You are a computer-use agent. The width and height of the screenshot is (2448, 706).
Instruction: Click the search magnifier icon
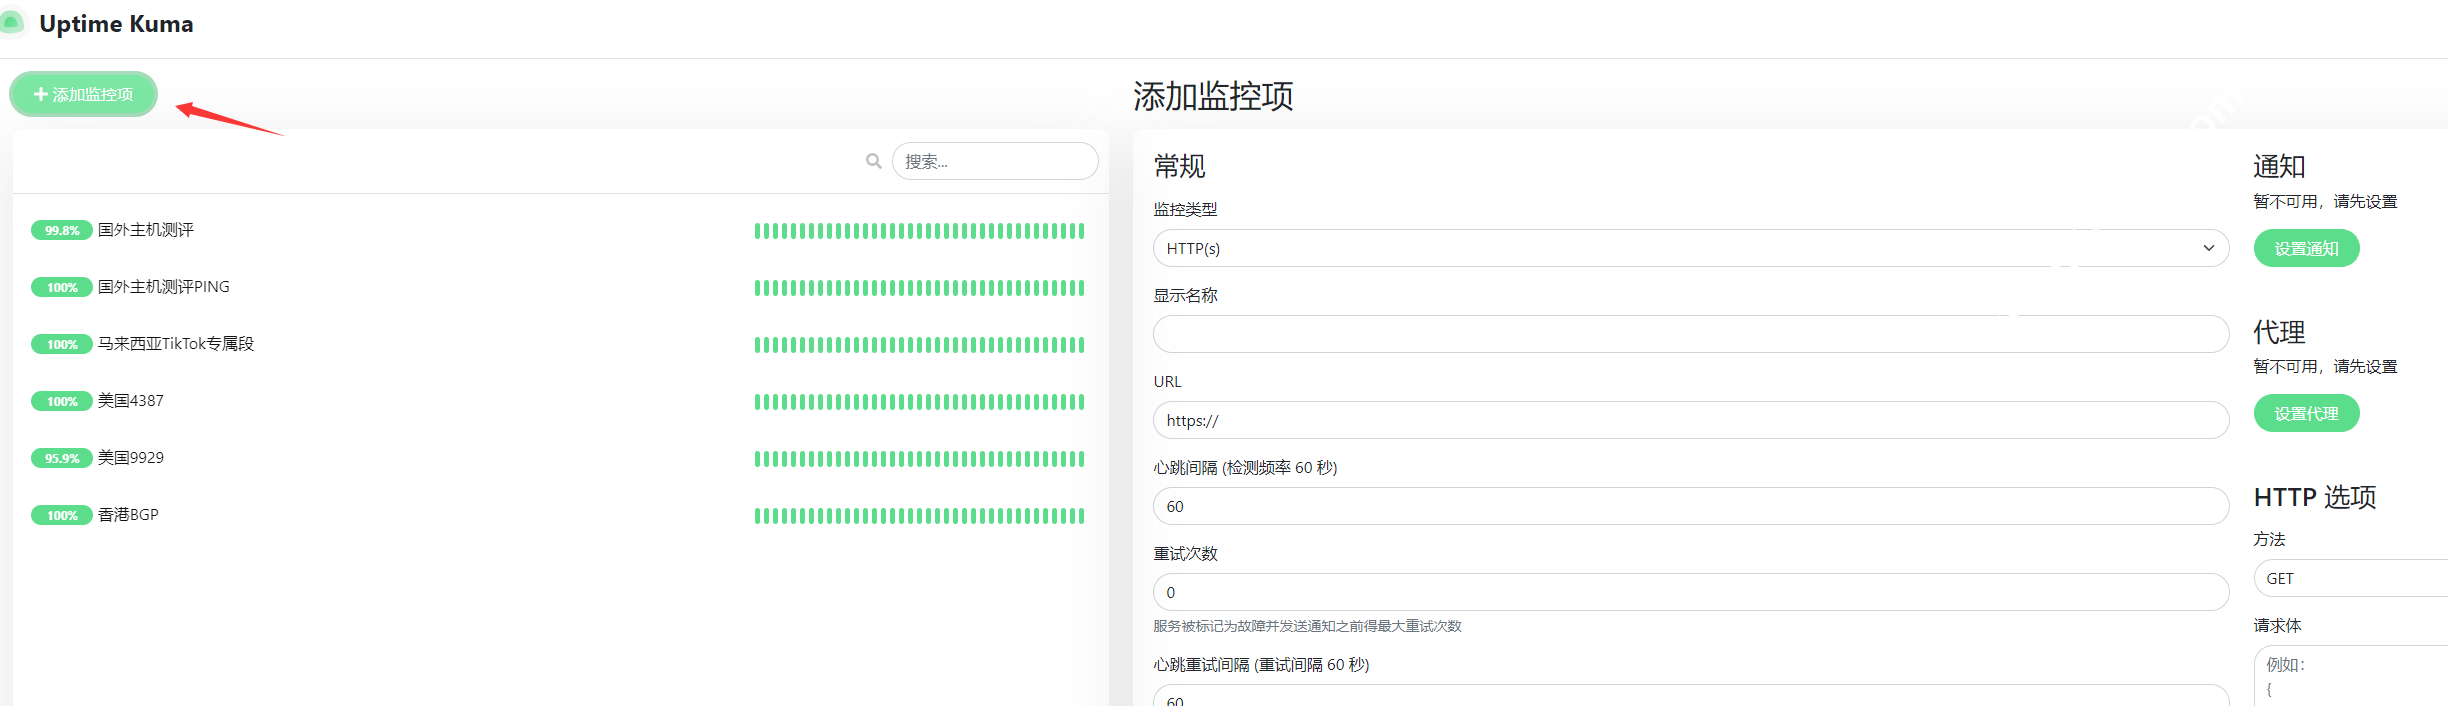point(873,161)
